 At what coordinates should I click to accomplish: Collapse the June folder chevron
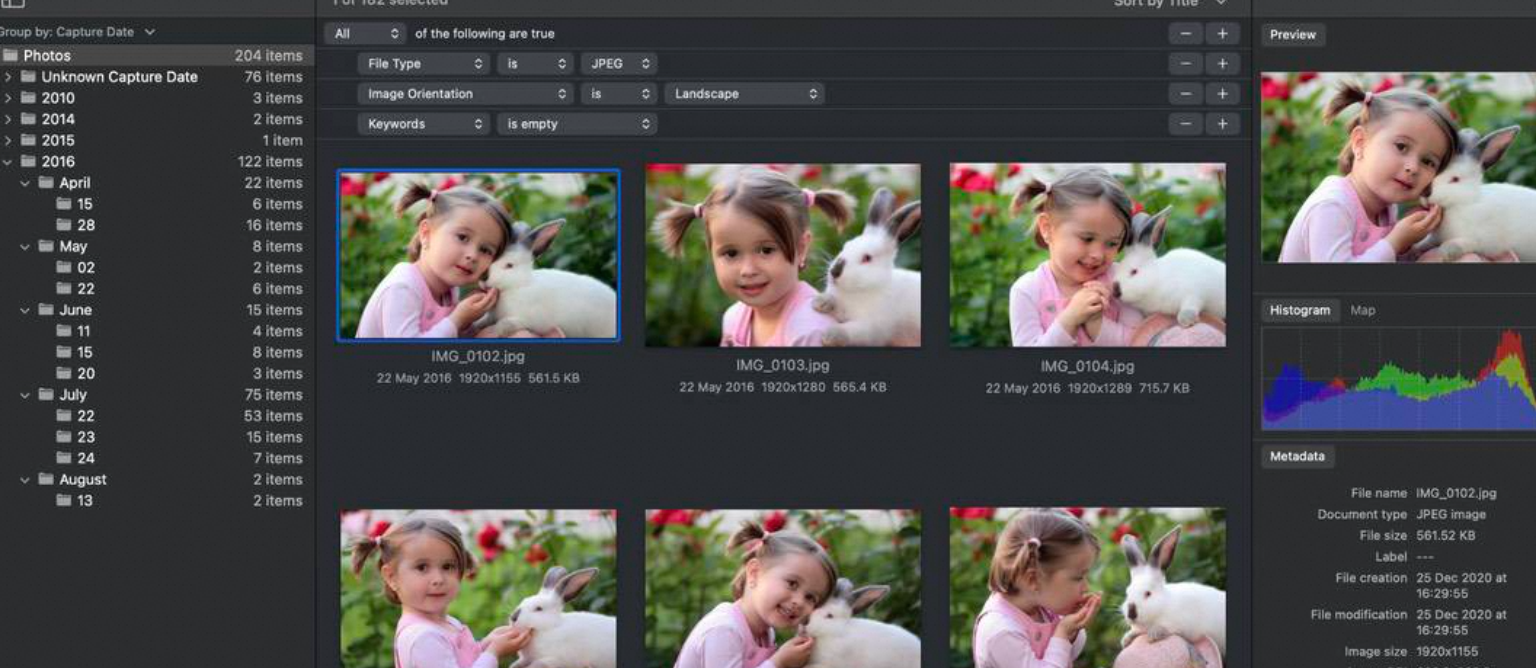click(x=25, y=310)
